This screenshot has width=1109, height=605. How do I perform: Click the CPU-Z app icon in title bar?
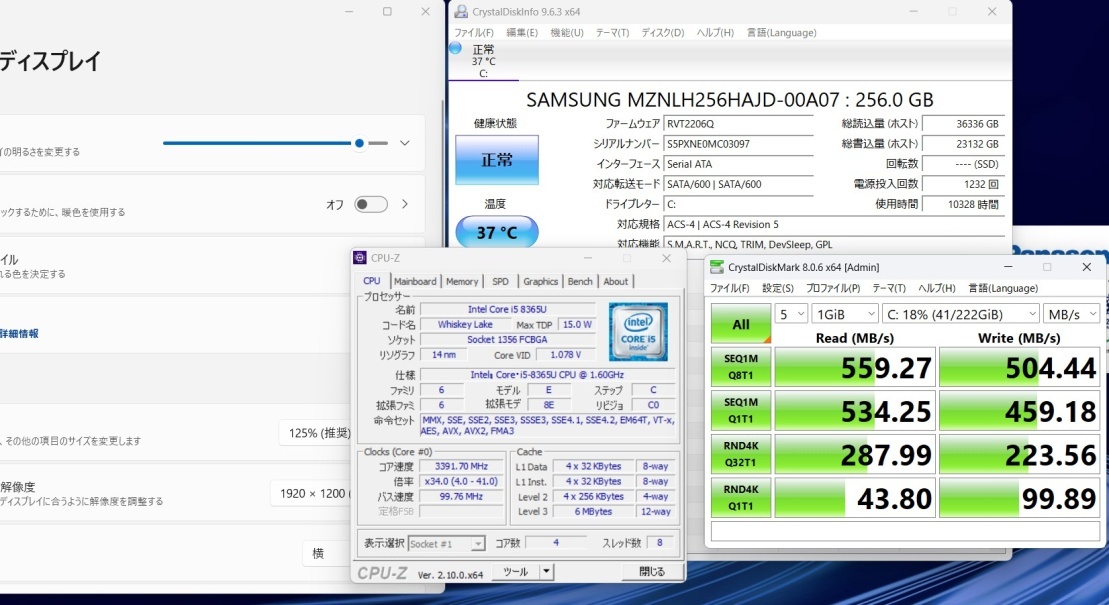360,258
